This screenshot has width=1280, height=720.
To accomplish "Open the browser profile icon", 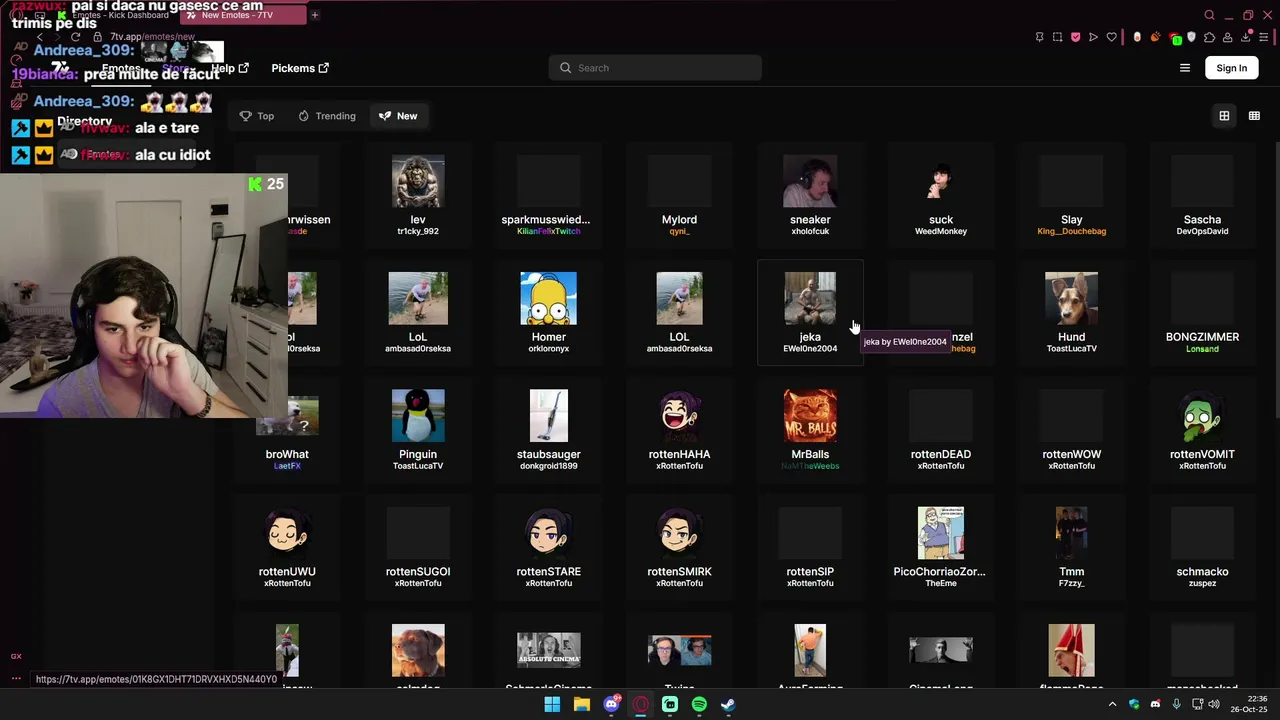I will (1228, 37).
